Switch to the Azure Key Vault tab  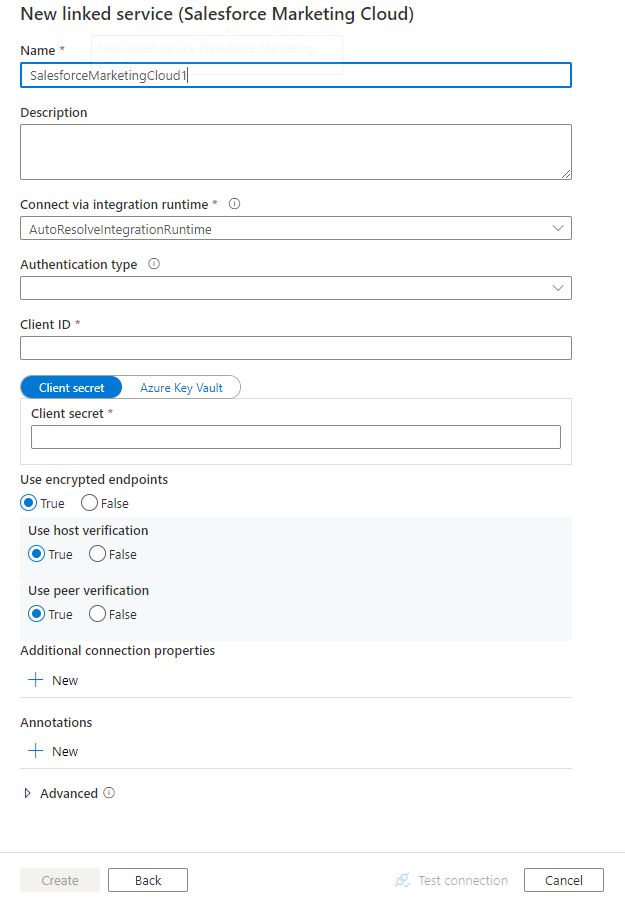(181, 388)
